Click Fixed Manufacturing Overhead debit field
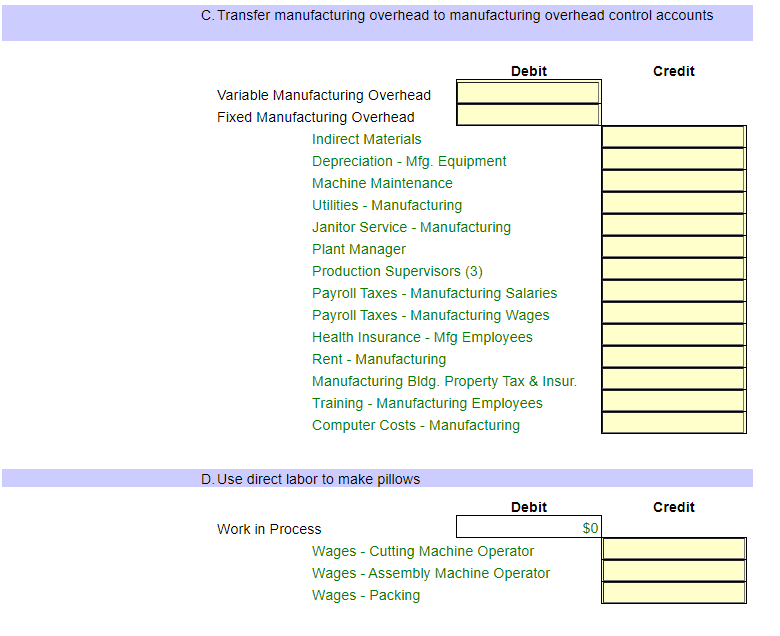 click(528, 115)
